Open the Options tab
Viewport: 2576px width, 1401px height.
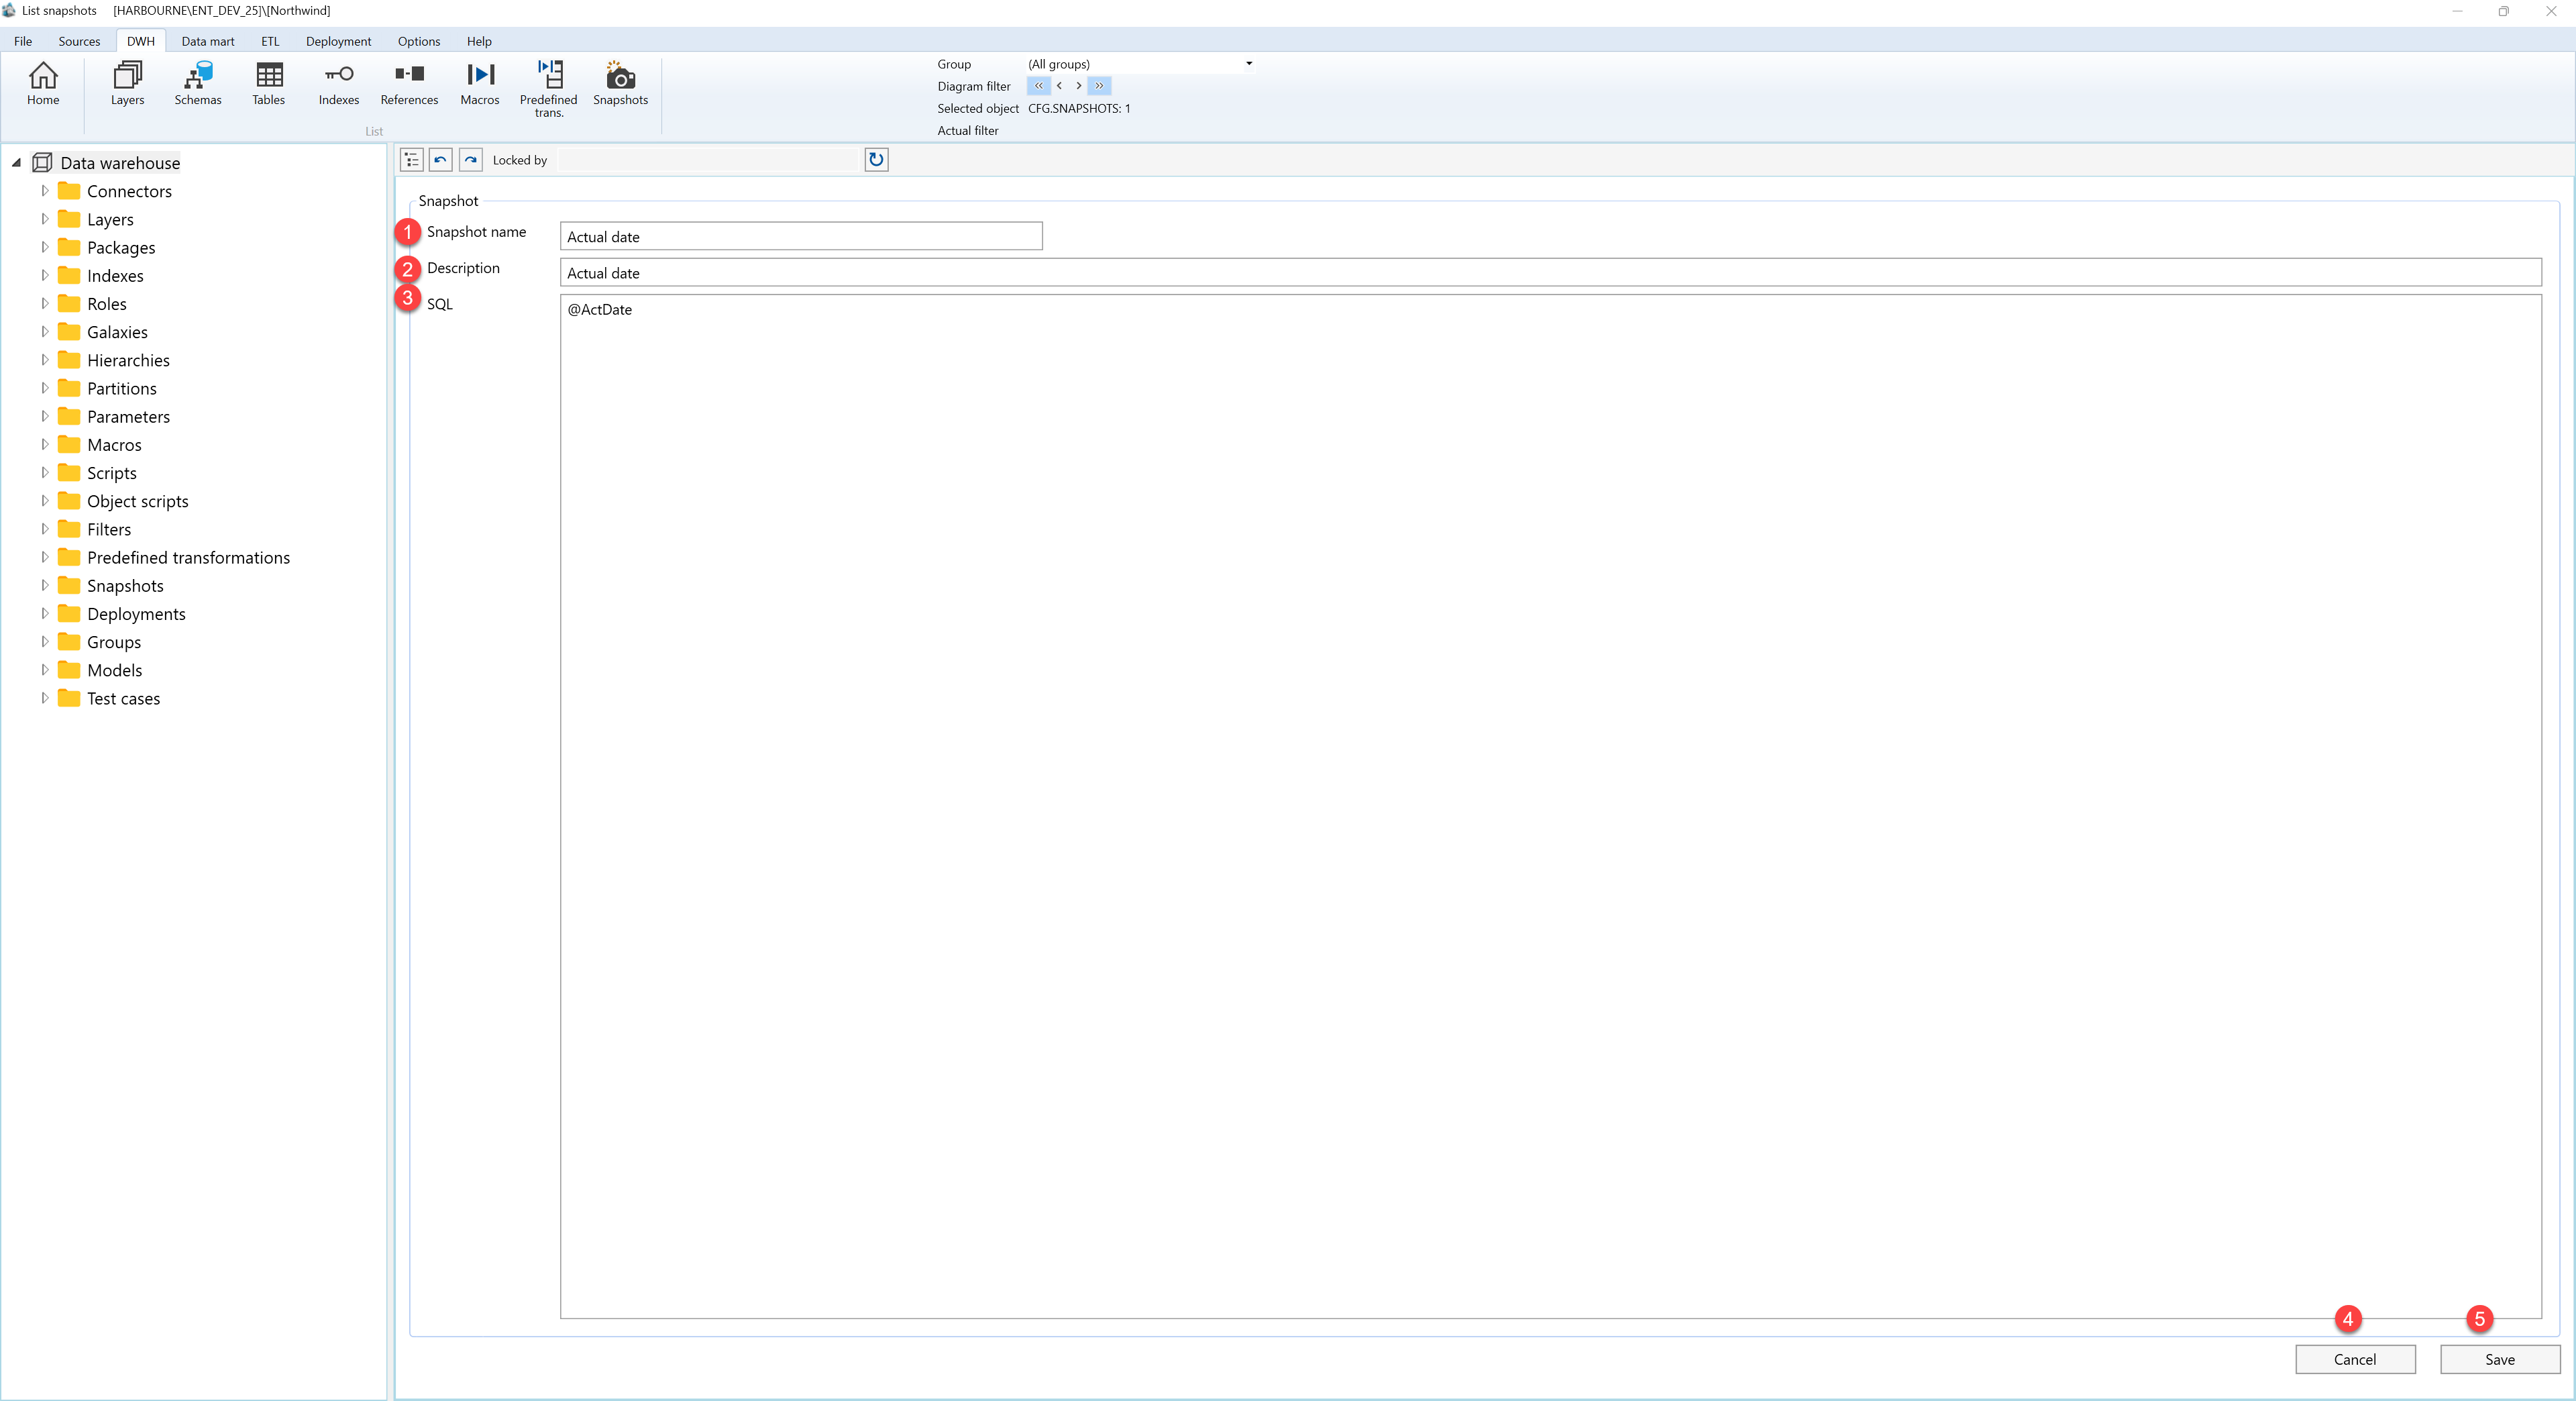tap(419, 41)
